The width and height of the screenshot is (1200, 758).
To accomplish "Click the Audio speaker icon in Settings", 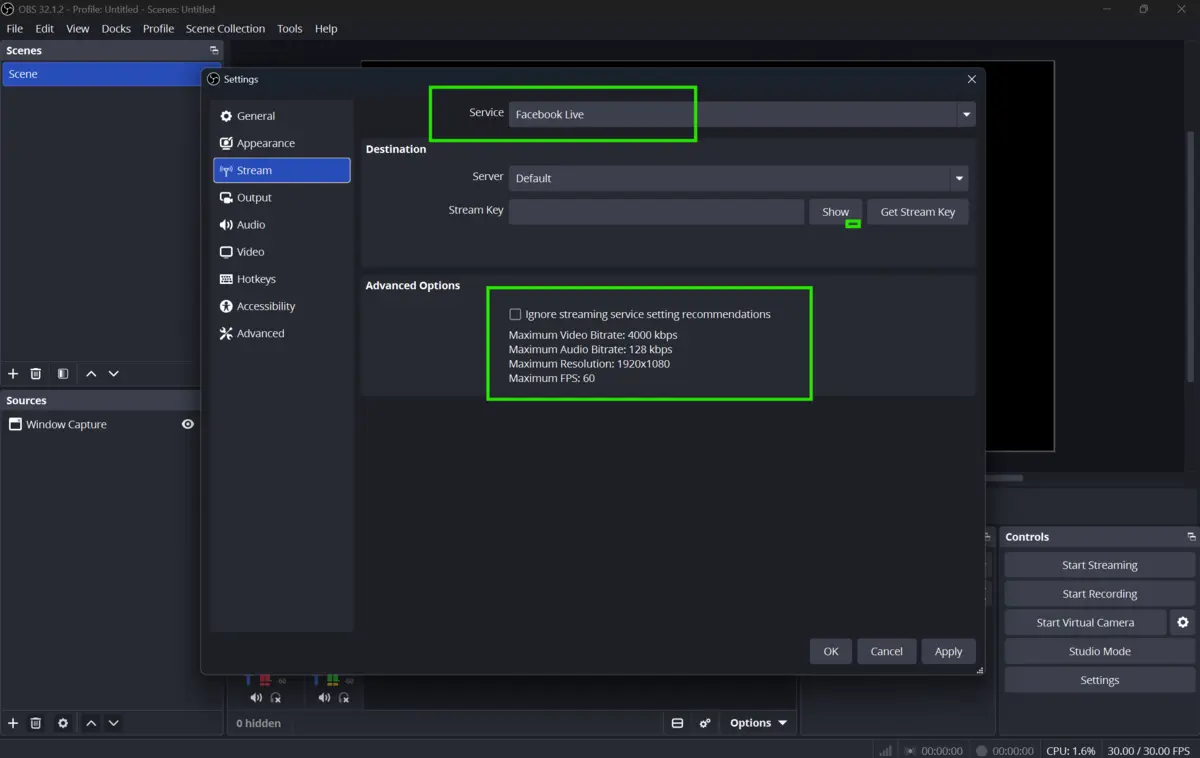I will pos(226,225).
